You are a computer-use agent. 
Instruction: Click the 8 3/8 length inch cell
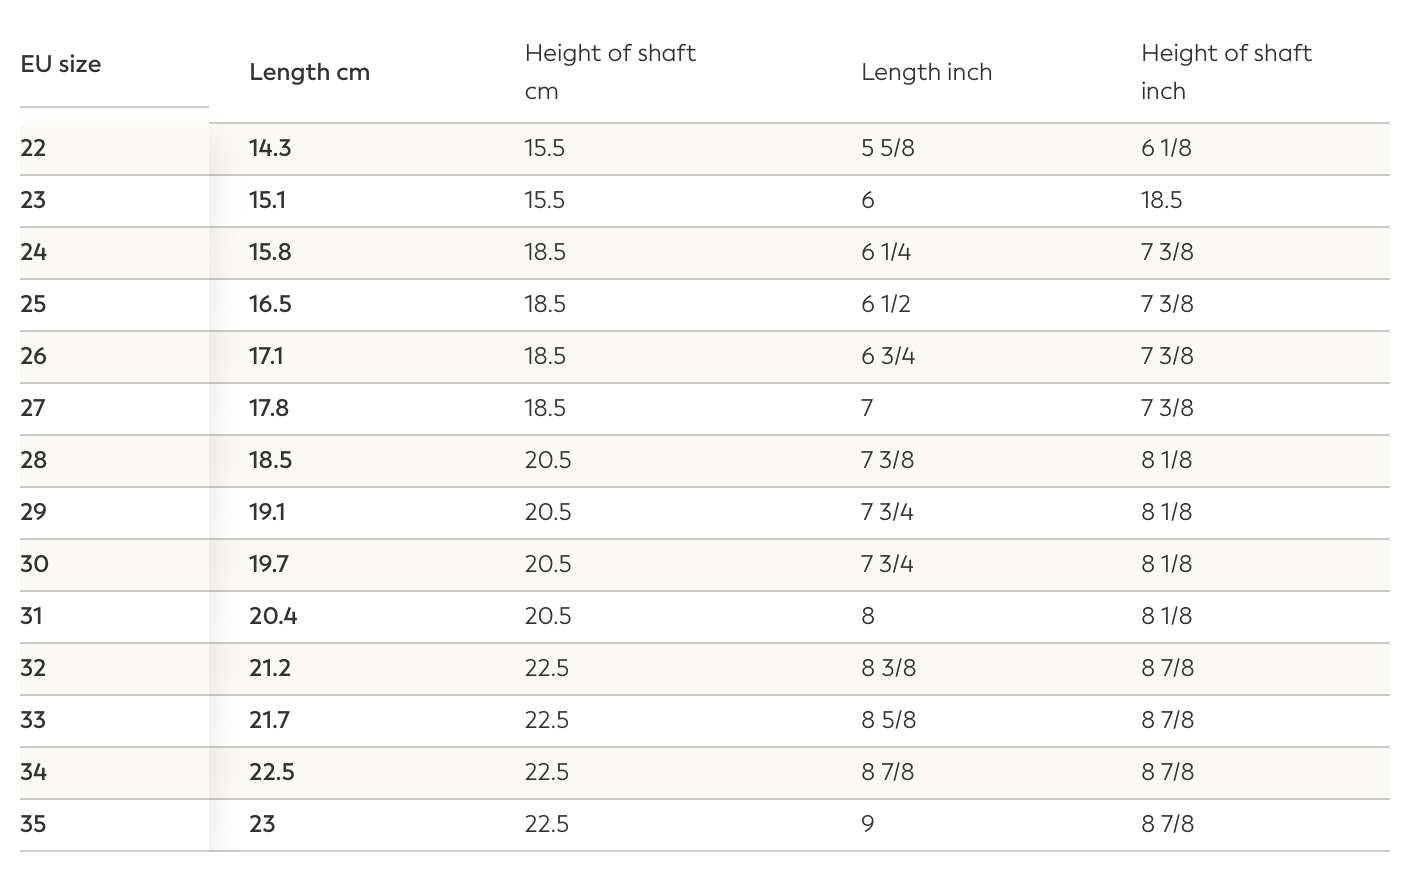pyautogui.click(x=888, y=668)
